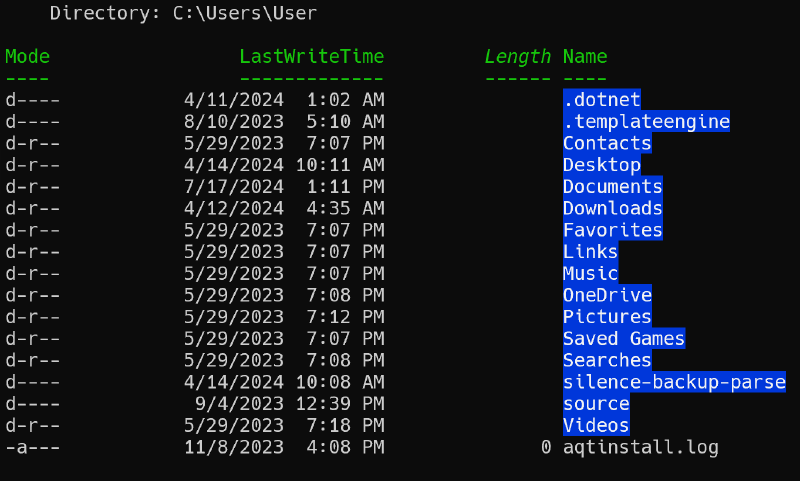Click the Documents folder entry
This screenshot has width=800, height=481.
point(612,187)
